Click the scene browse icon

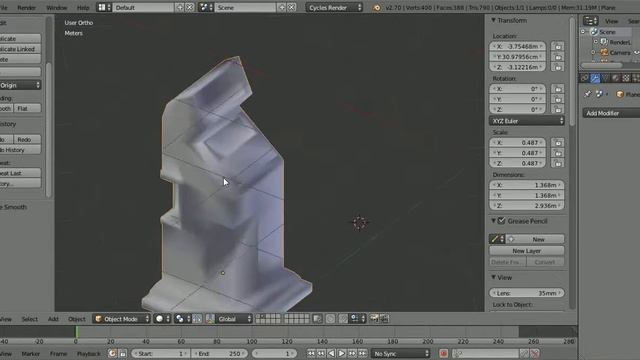(206, 7)
